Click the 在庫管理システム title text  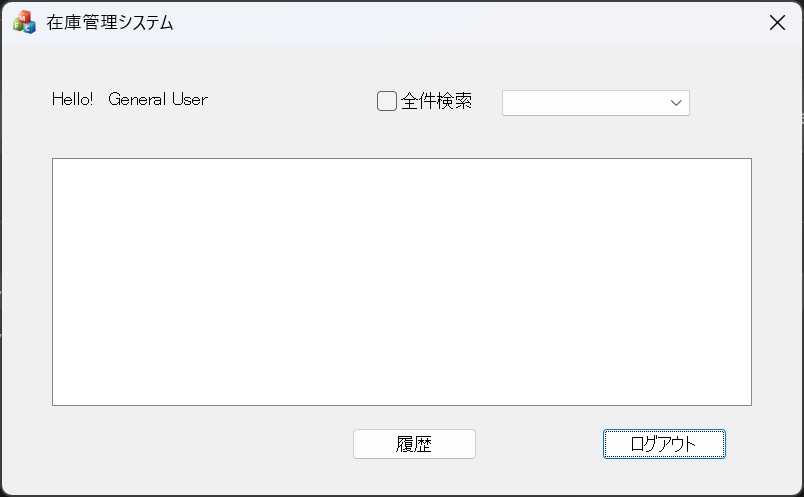(x=110, y=23)
